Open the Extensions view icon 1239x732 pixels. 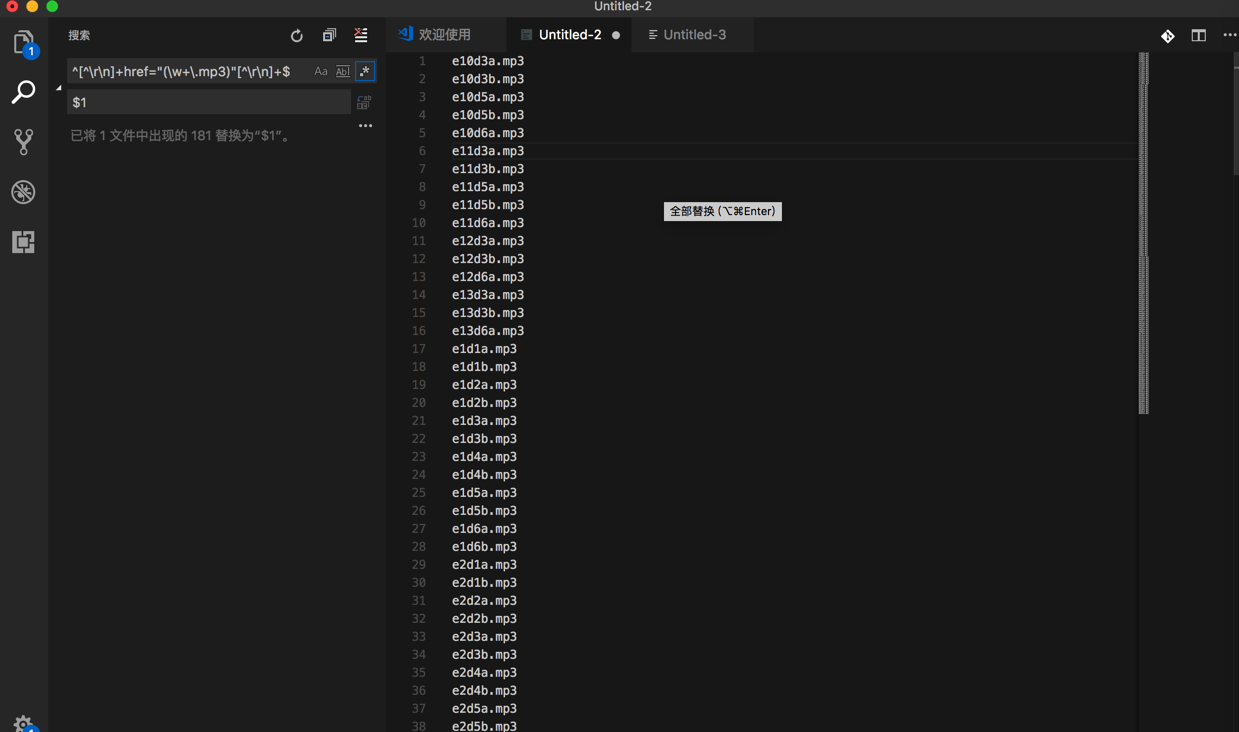(x=23, y=242)
